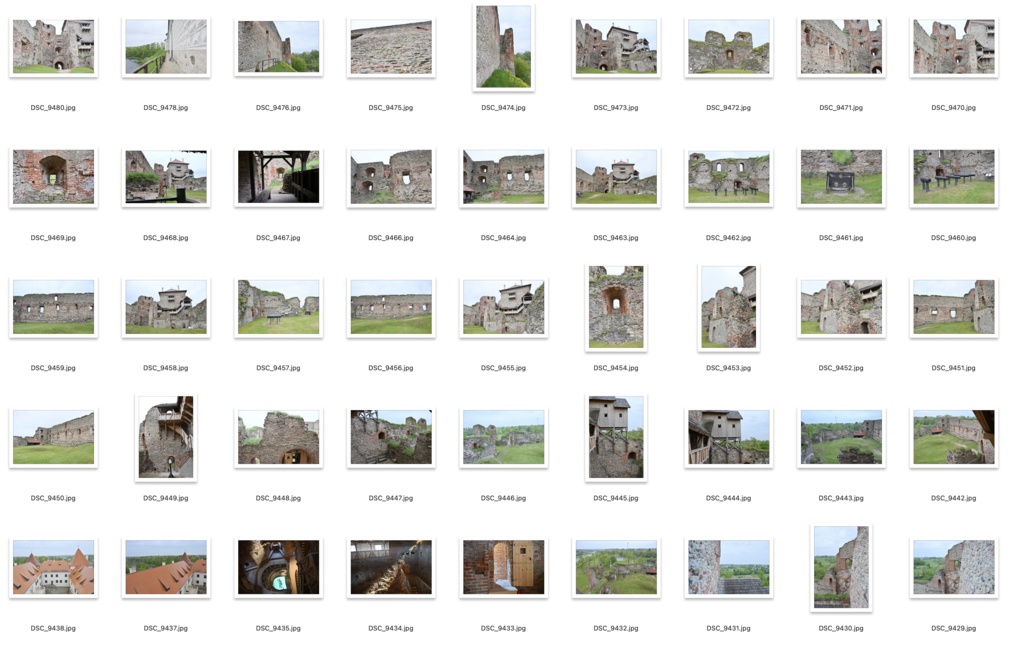
Task: Pick the DSC_9429.jpg thumbnail
Action: click(953, 567)
